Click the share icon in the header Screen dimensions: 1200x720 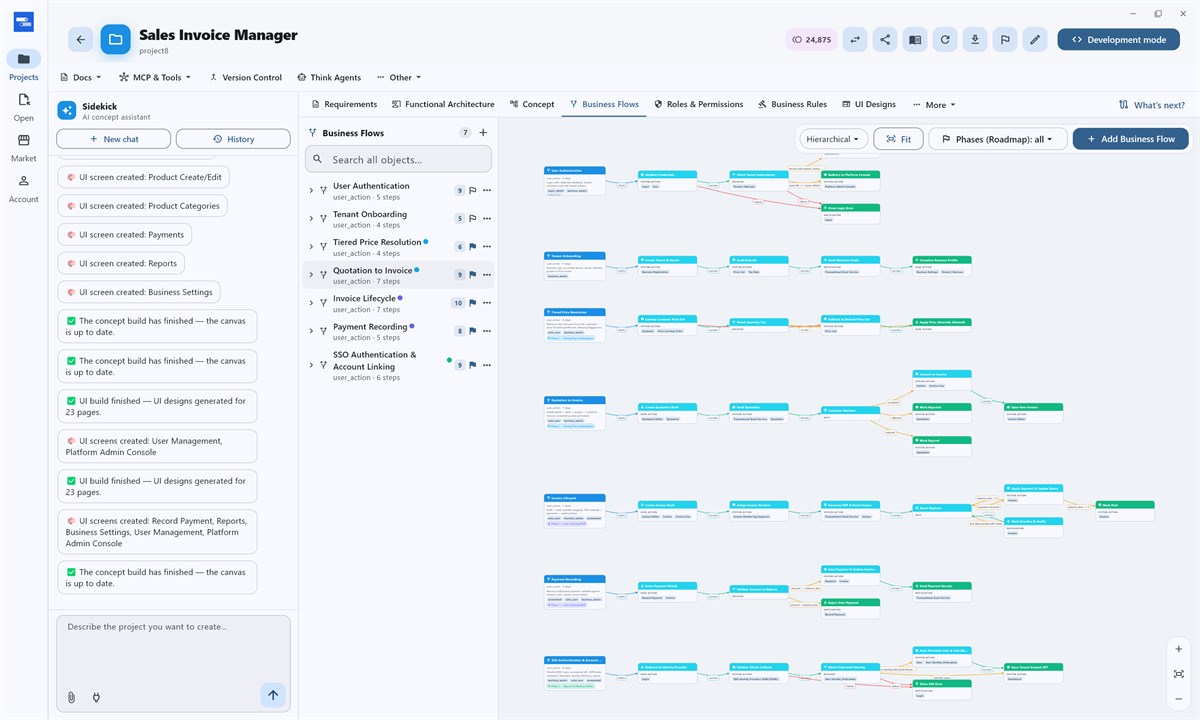[885, 40]
